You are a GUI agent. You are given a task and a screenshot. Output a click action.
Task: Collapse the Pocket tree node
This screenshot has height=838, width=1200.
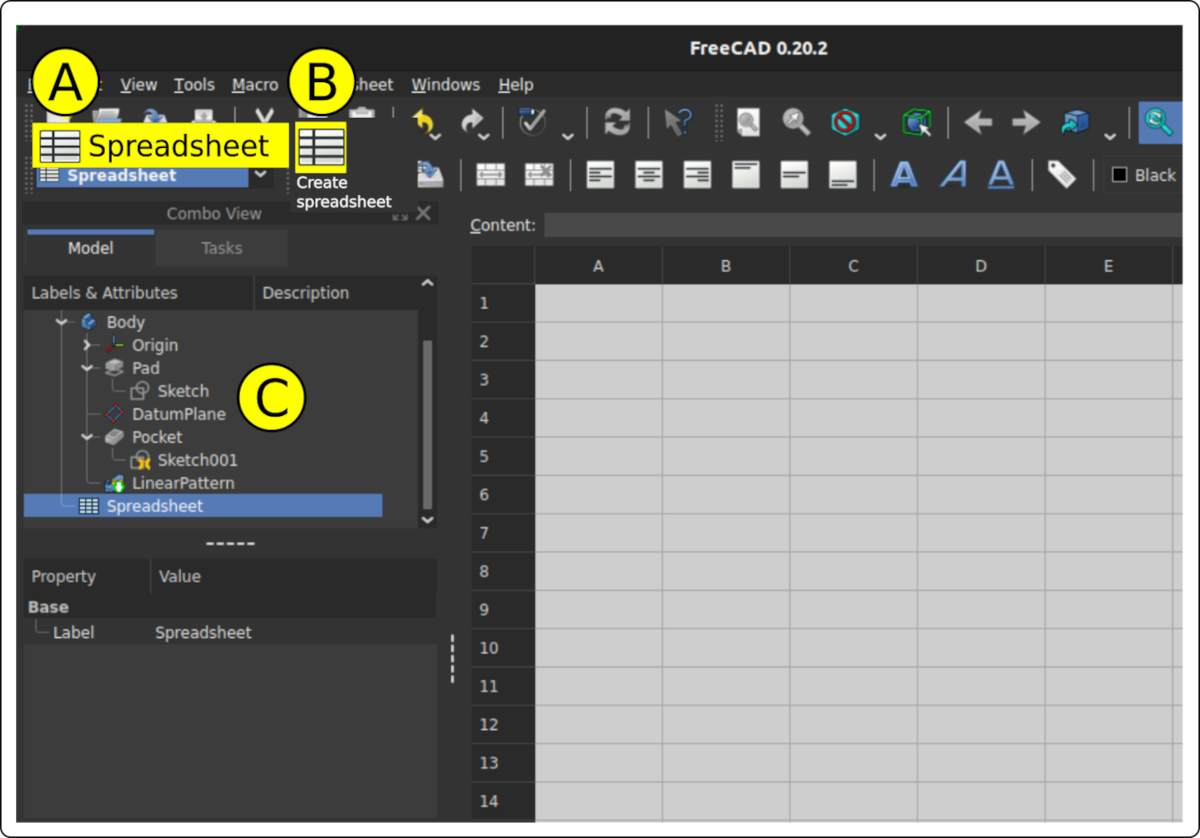[x=88, y=437]
